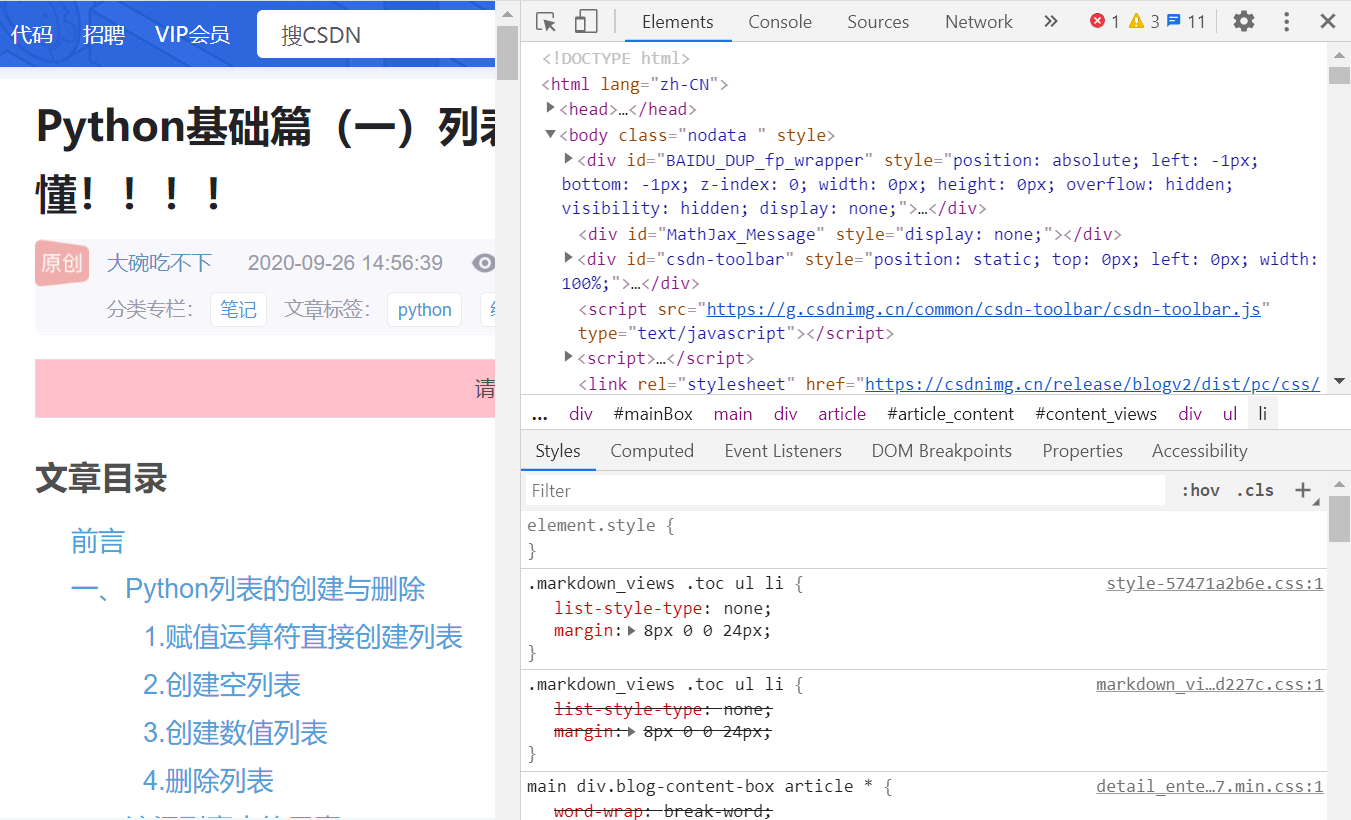Select the ul breadcrumb item

[x=1230, y=414]
